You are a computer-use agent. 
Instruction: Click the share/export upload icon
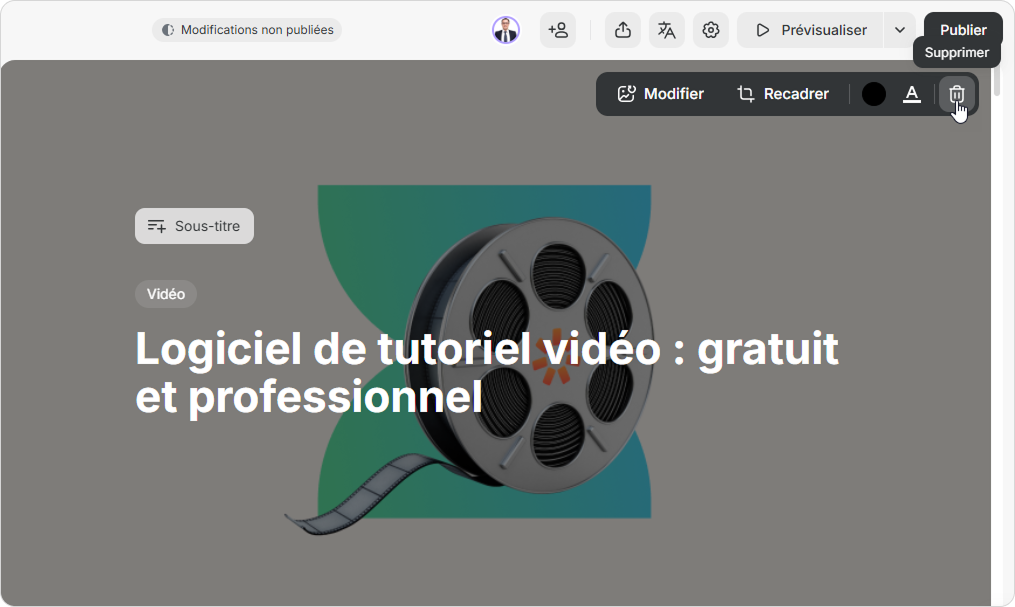coord(623,30)
